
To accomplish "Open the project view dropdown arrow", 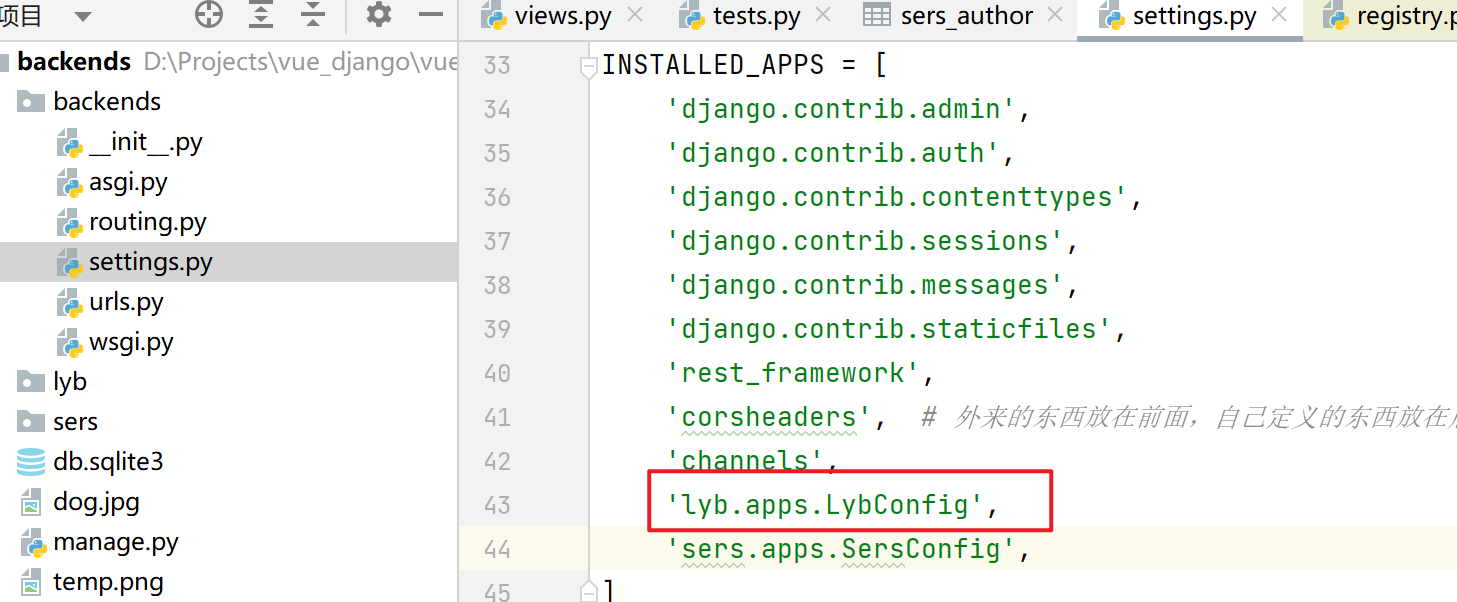I will point(82,16).
